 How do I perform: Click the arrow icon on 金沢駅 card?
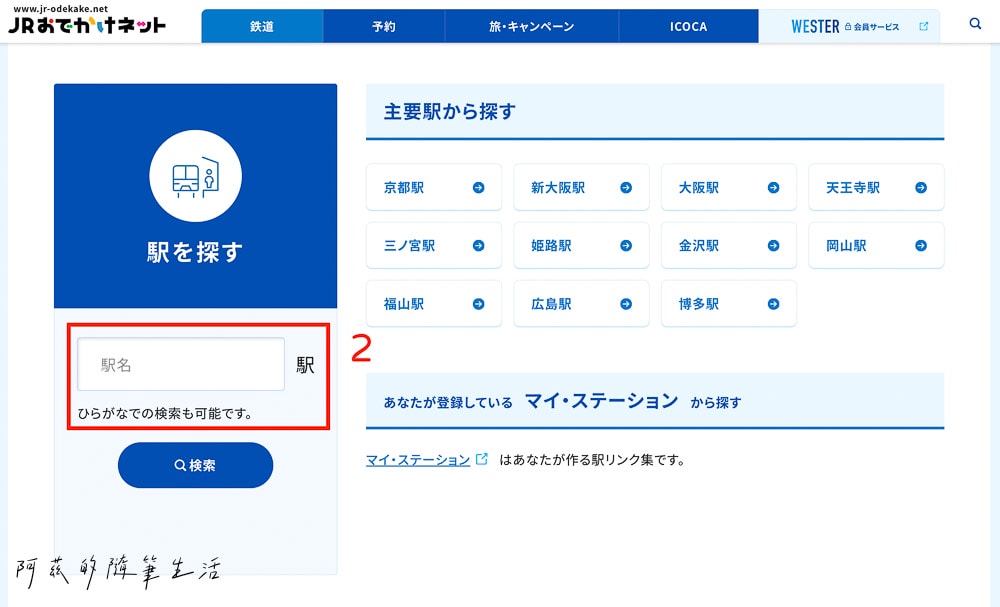[774, 245]
